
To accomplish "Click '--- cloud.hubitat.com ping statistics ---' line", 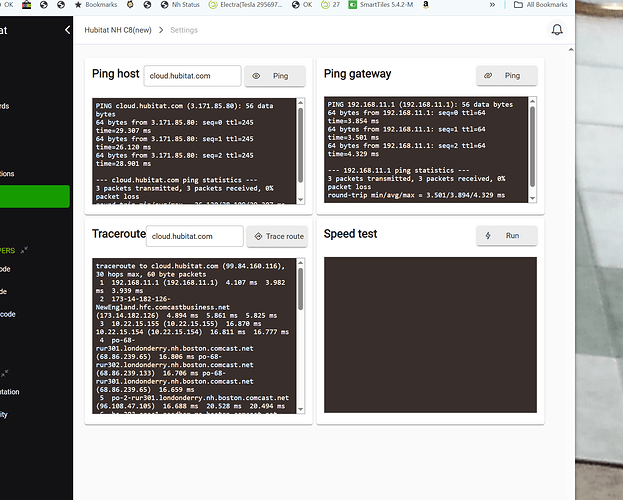I will [176, 180].
